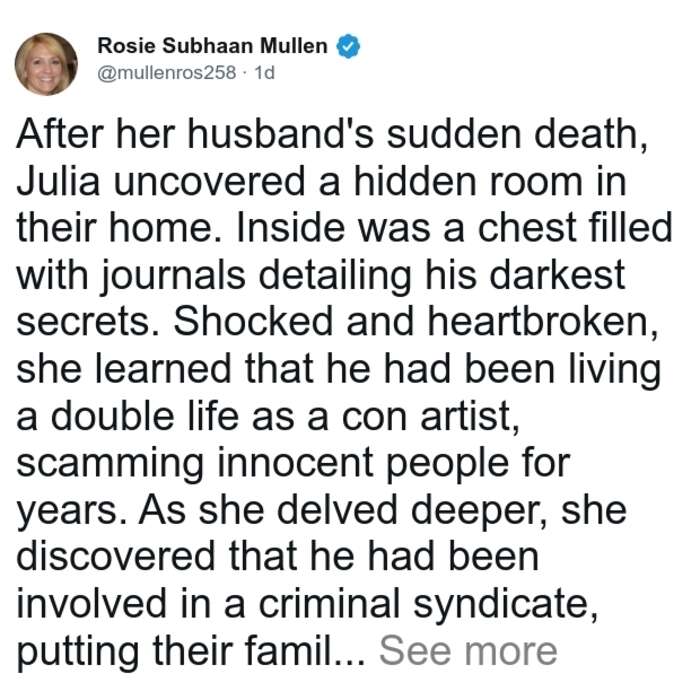700x700 pixels.
Task: Click the blue verified badge icon
Action: click(348, 46)
